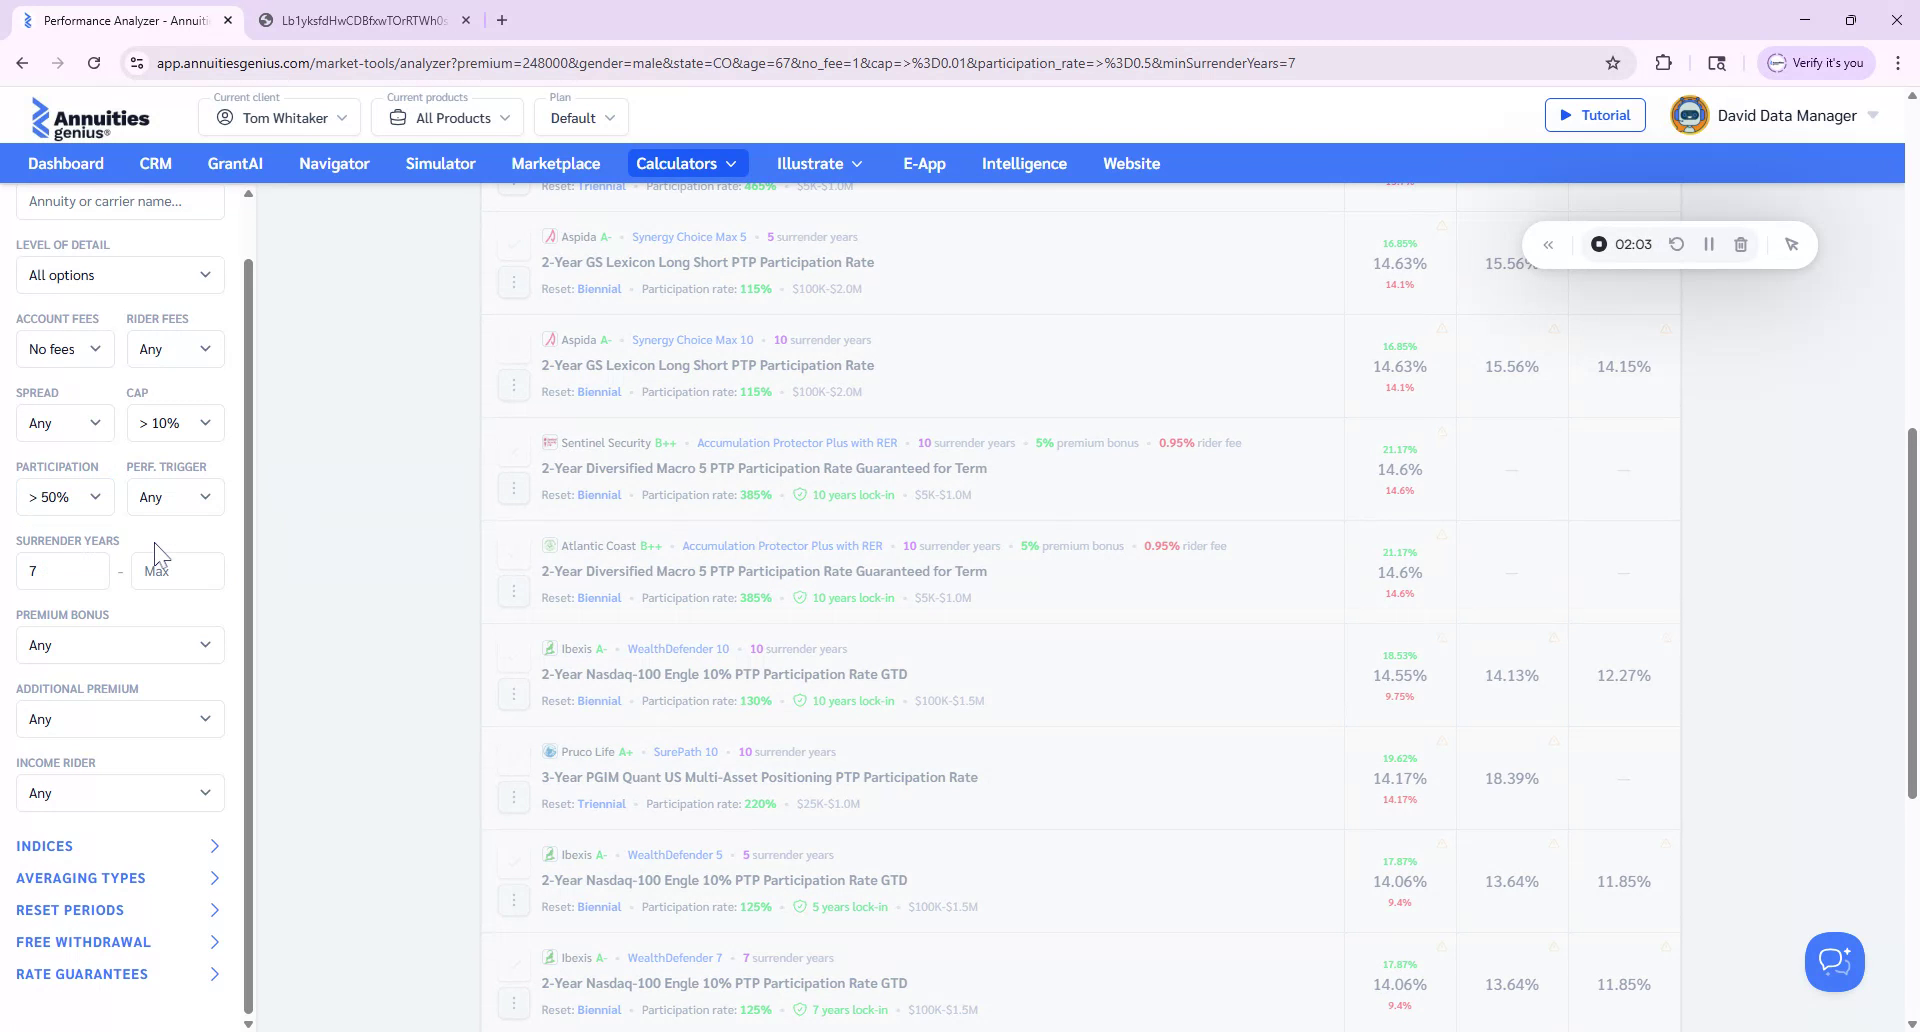
Task: Pause the recording
Action: 1709,244
